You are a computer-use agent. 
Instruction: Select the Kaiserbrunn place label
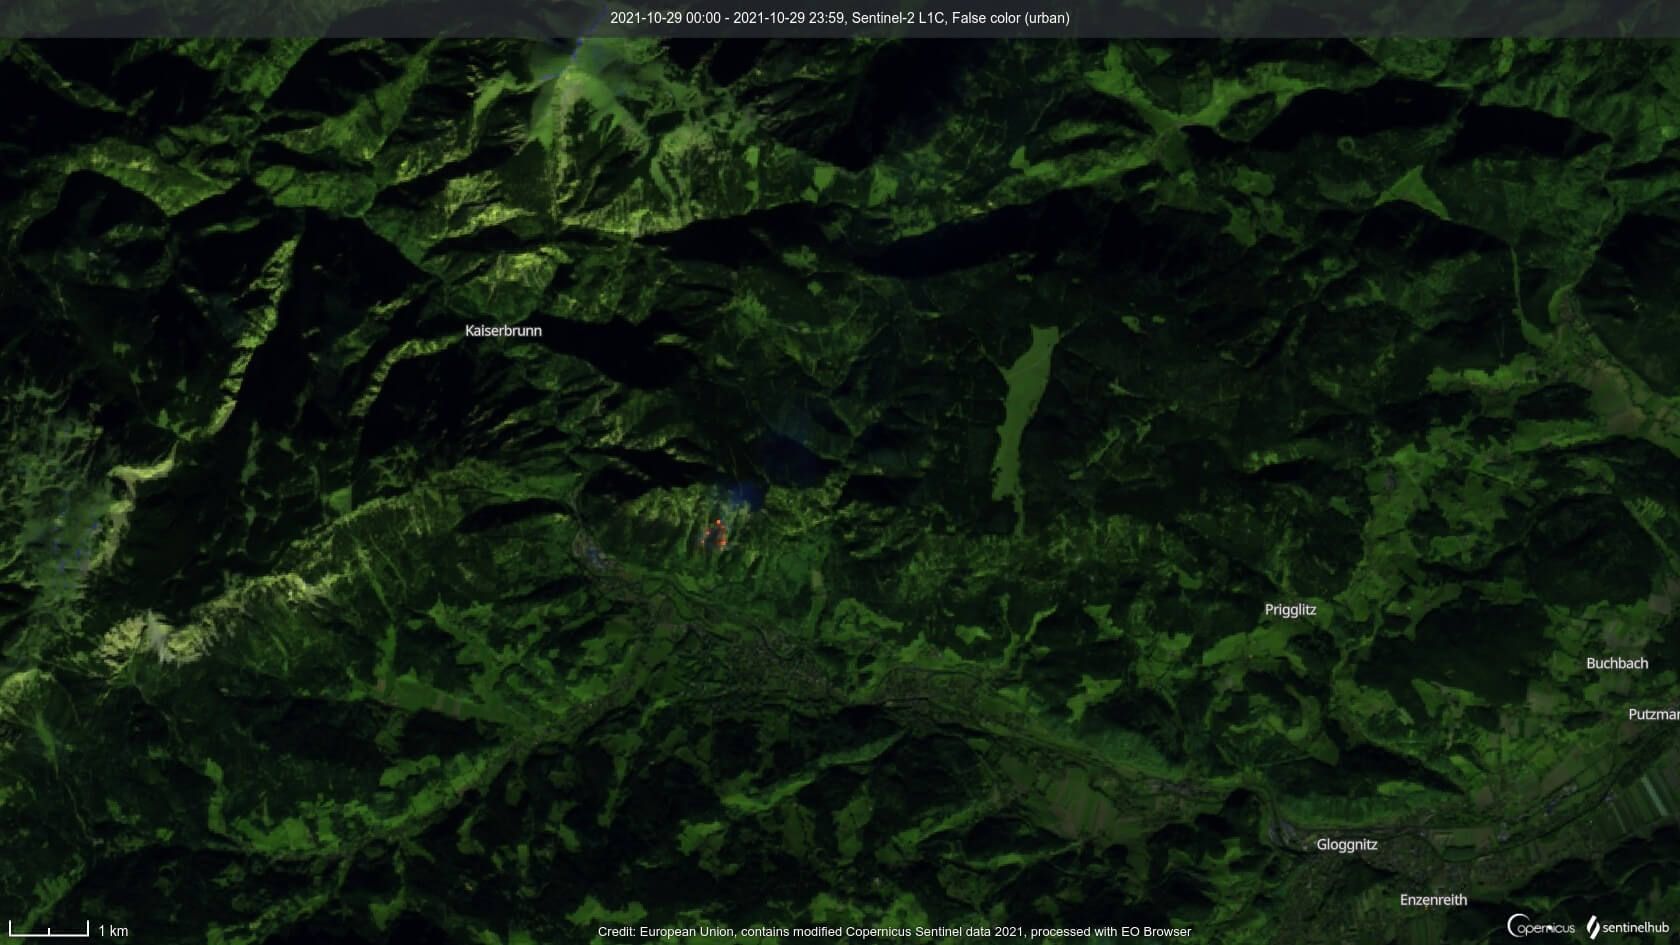503,329
